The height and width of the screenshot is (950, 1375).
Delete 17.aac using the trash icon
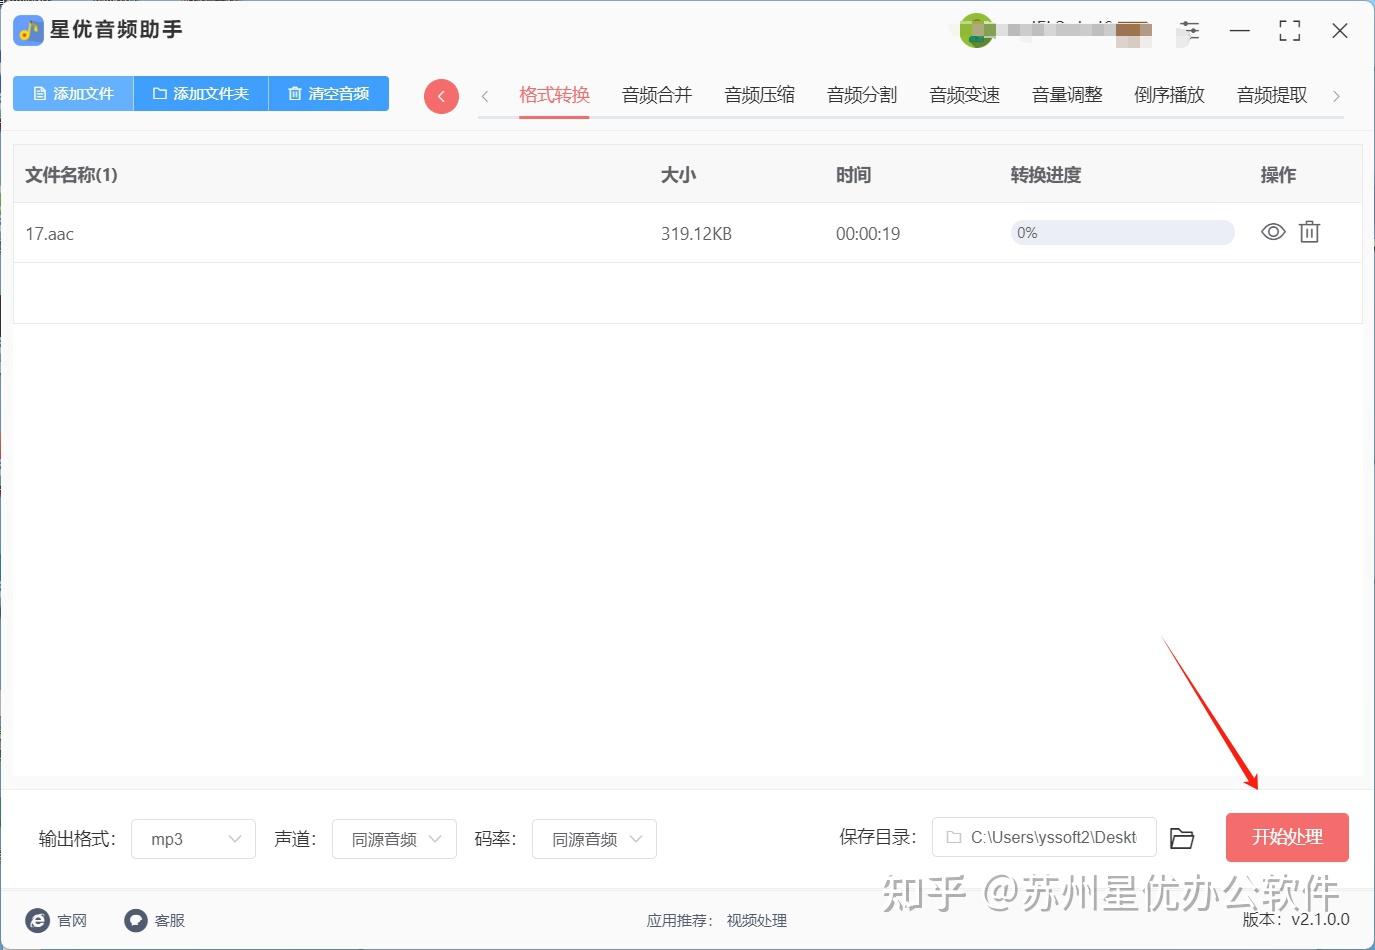[x=1309, y=232]
